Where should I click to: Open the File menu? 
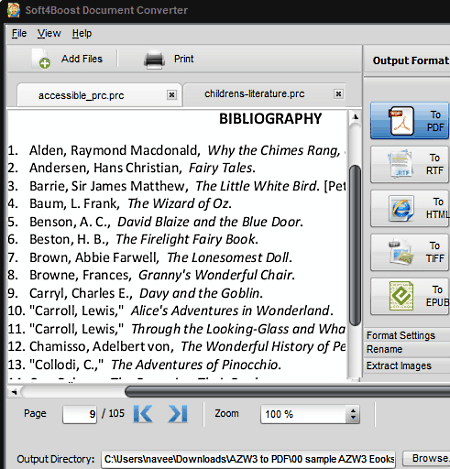click(x=19, y=33)
